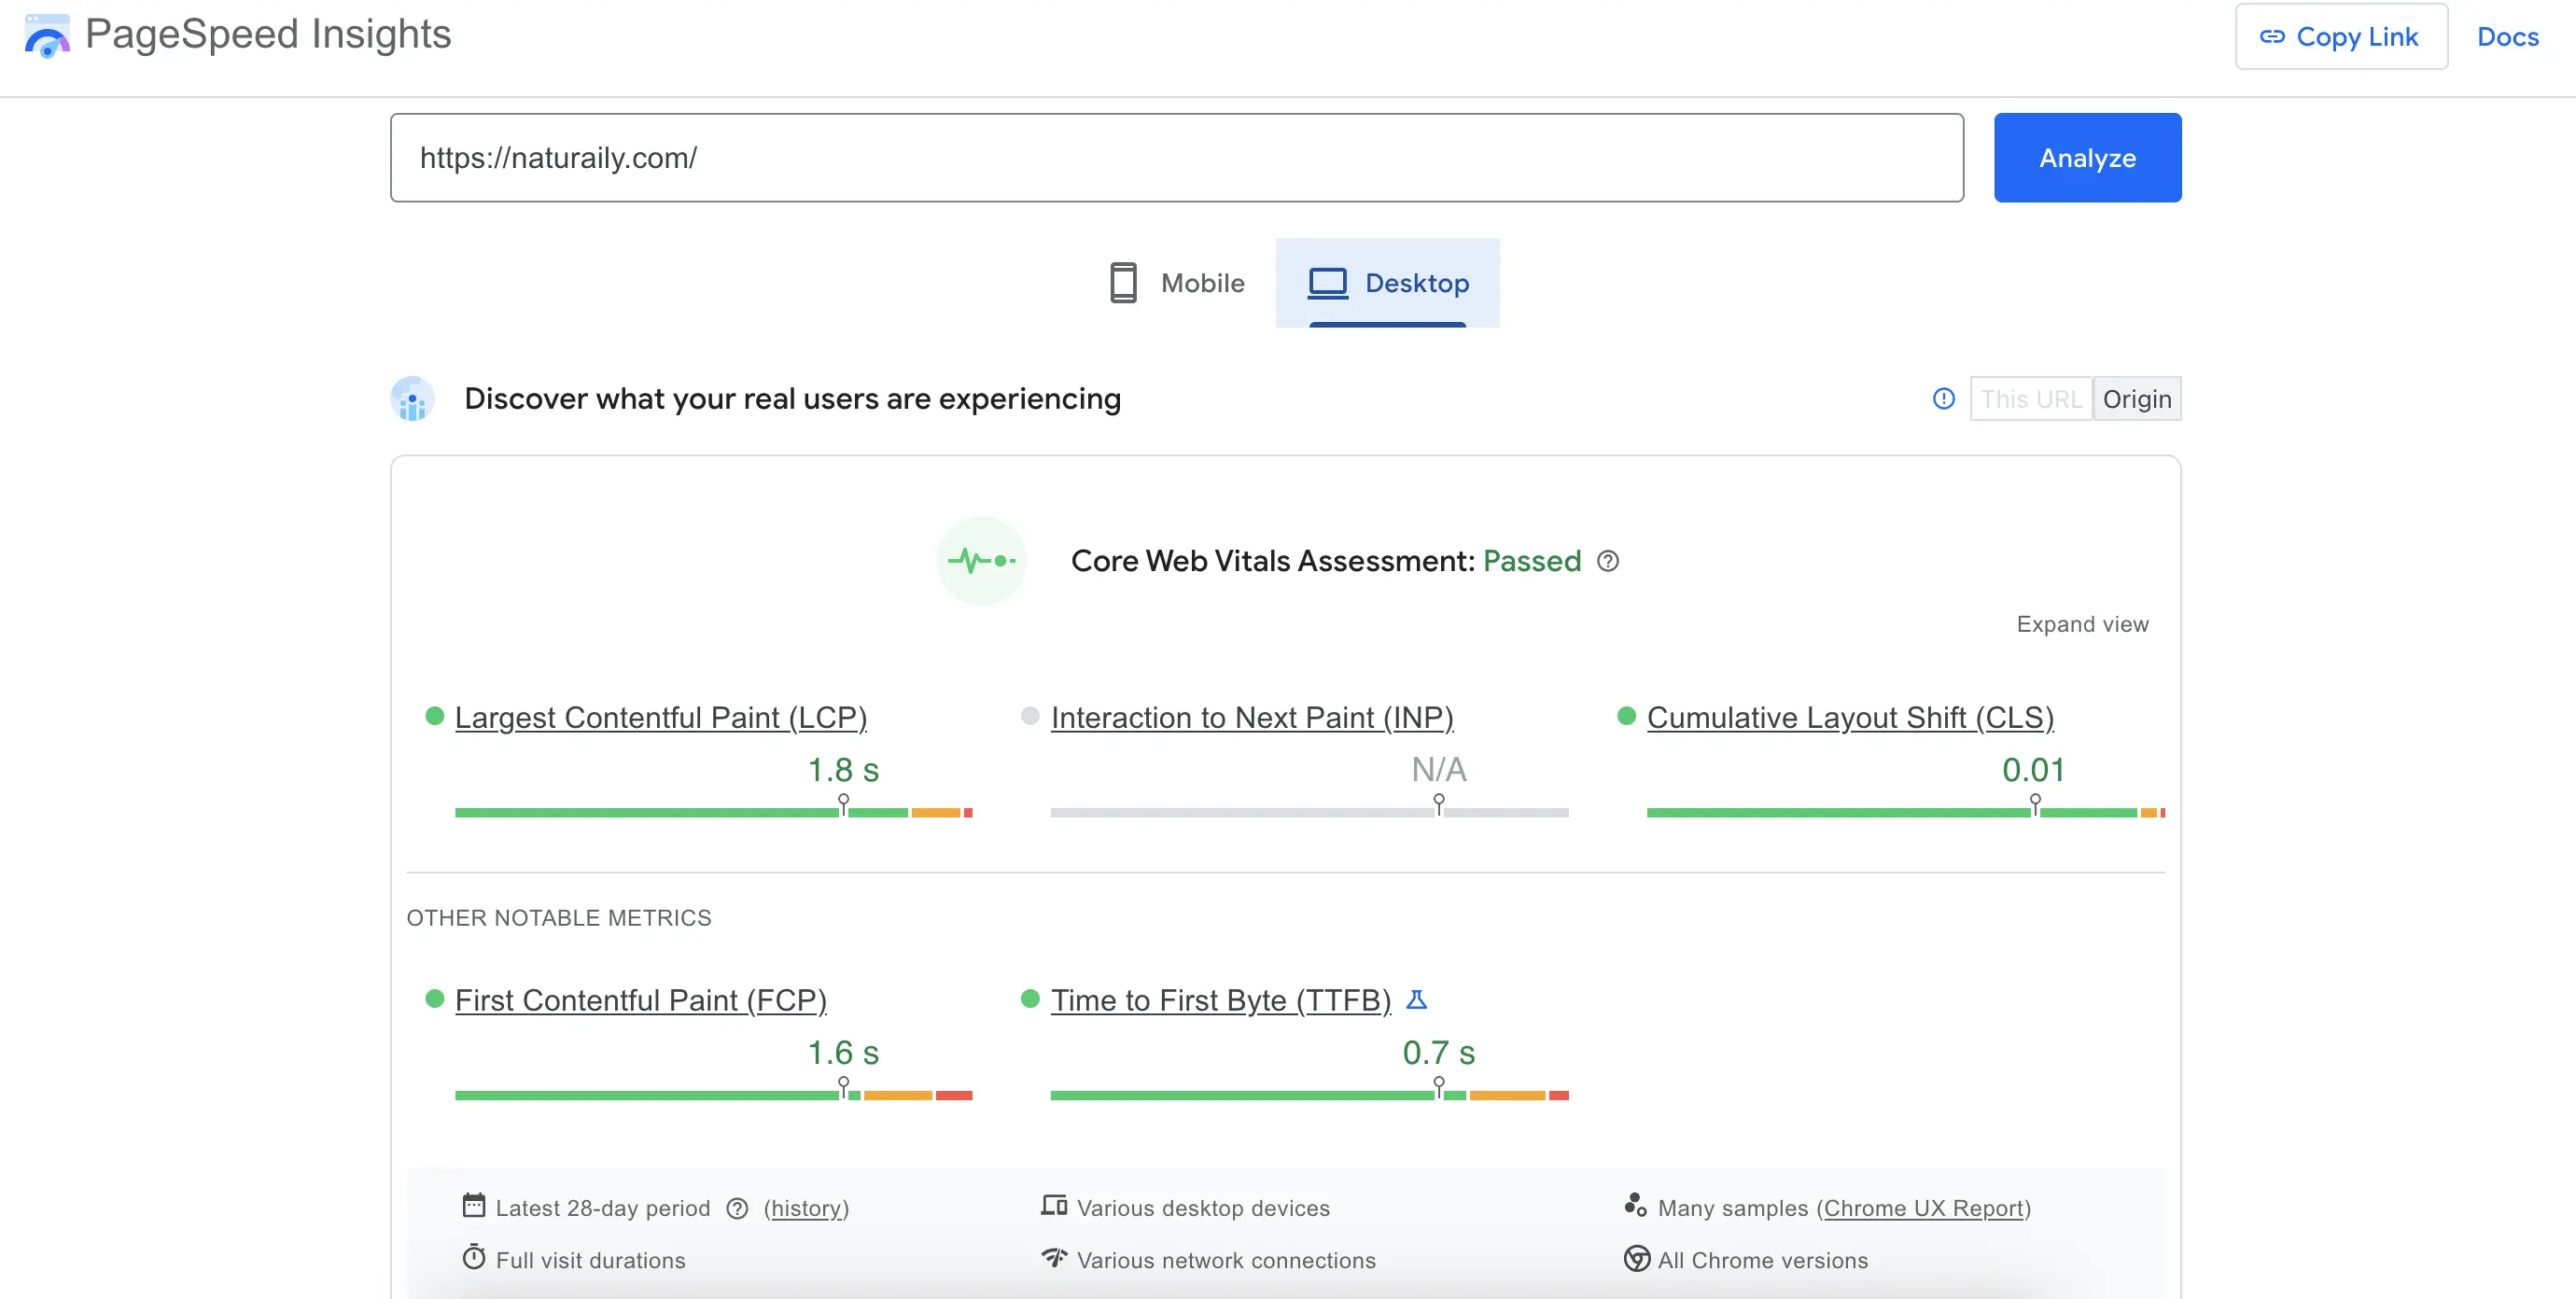Open the Chrome UX Report link
Image resolution: width=2576 pixels, height=1299 pixels.
tap(1924, 1209)
